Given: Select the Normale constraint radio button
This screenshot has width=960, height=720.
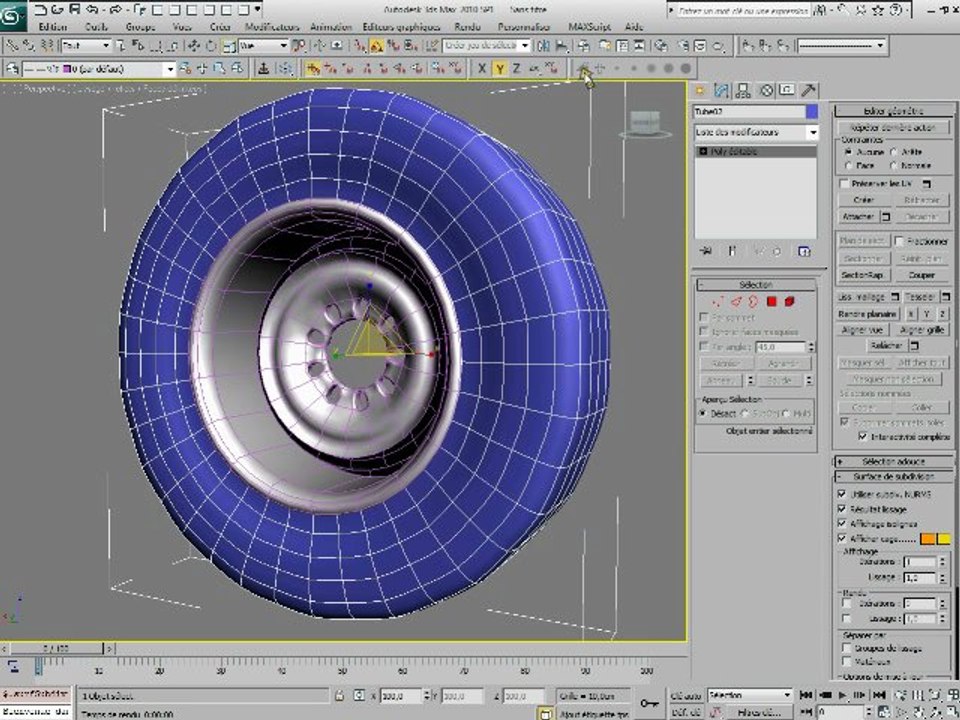Looking at the screenshot, I should (894, 165).
